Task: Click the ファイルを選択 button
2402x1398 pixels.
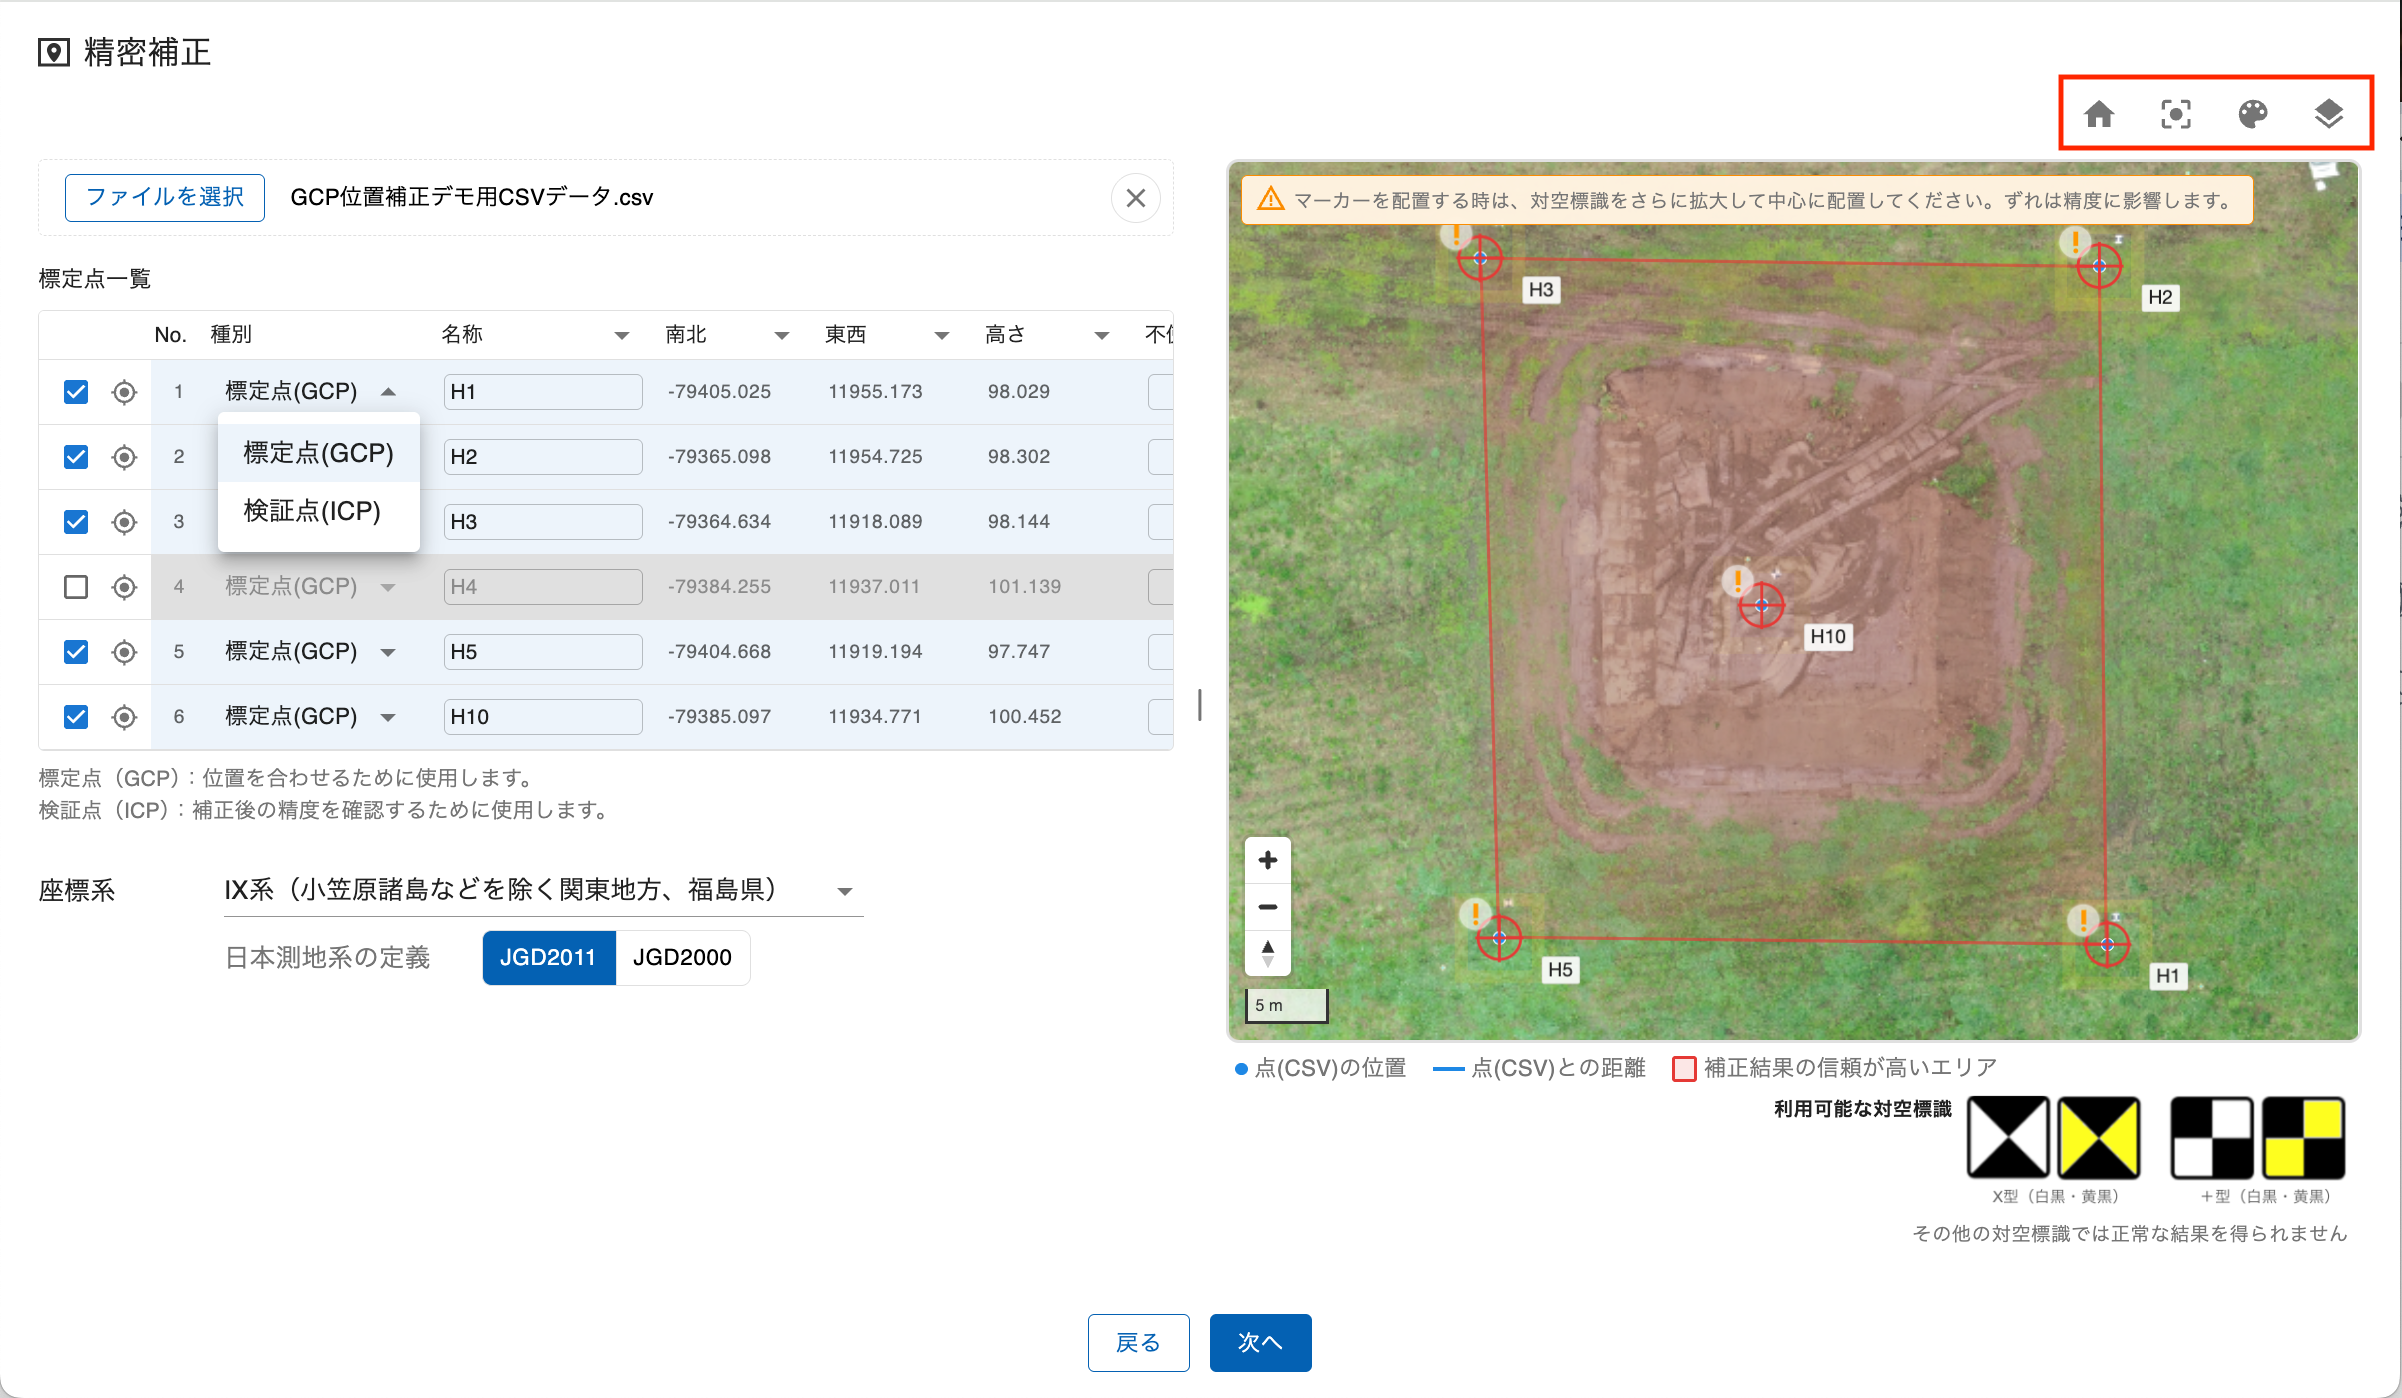Action: 165,197
